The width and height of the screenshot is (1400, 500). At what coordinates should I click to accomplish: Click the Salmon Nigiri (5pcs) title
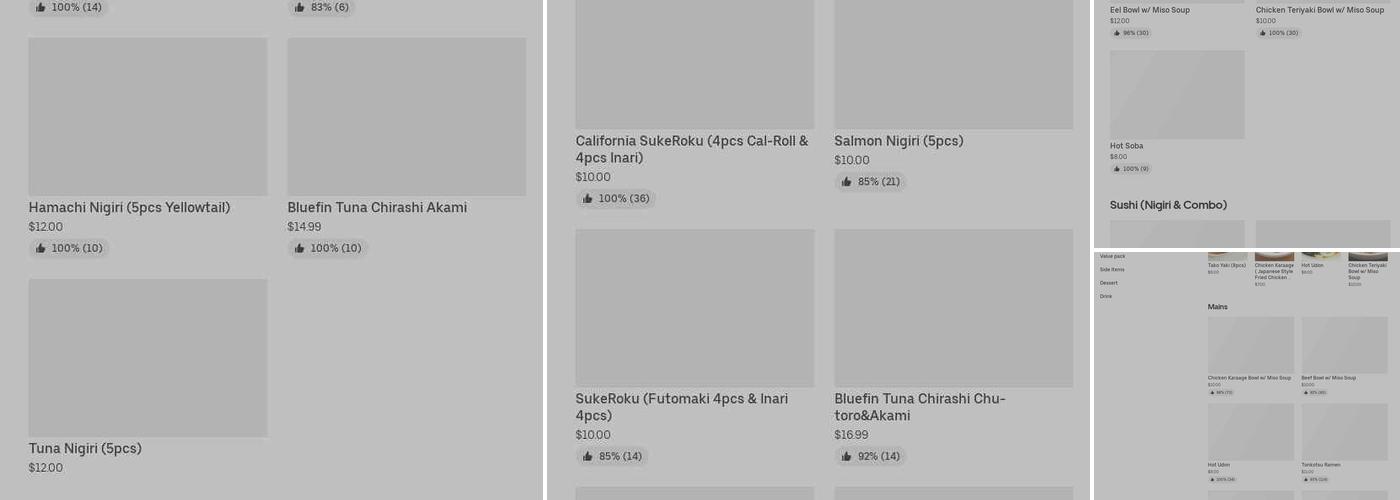898,141
